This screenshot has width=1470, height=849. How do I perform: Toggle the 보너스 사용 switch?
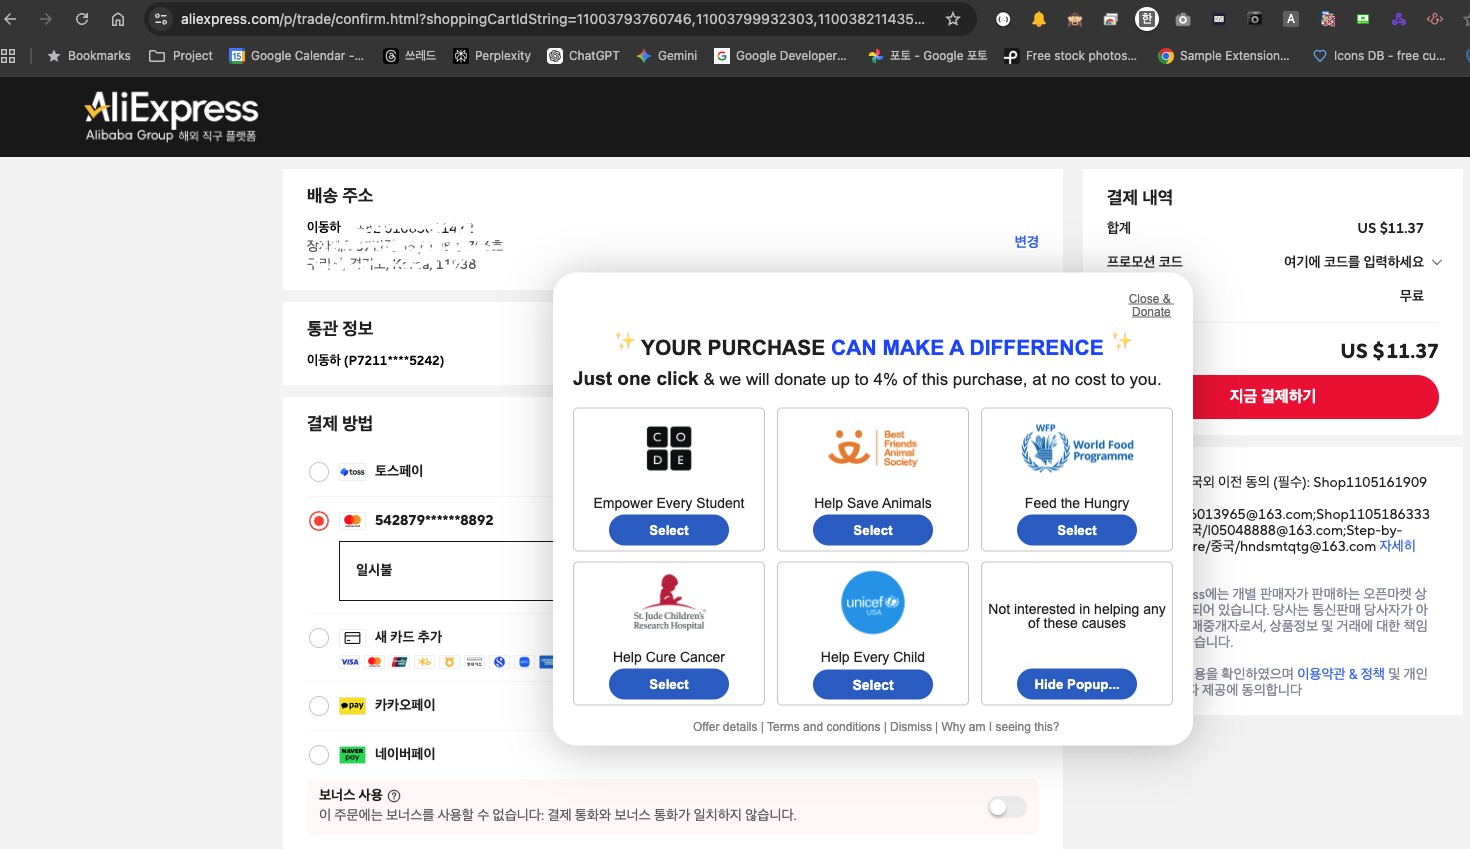pos(1007,807)
